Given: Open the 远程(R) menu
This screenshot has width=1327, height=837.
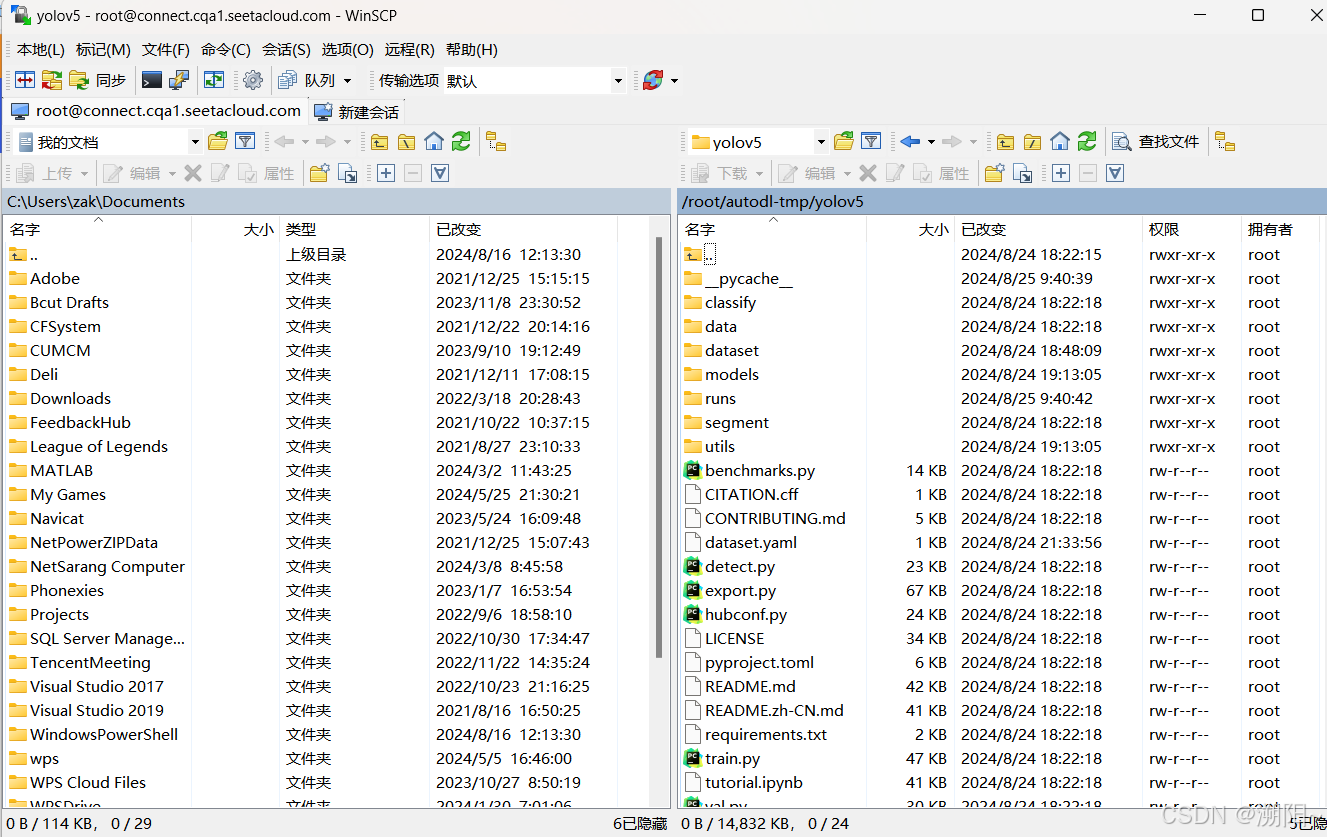Looking at the screenshot, I should point(410,49).
